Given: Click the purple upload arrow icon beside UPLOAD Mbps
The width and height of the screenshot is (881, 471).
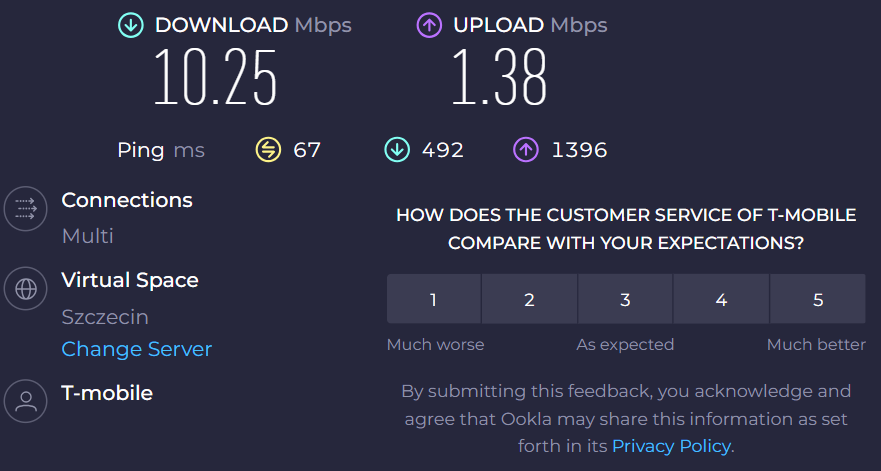Looking at the screenshot, I should tap(429, 25).
